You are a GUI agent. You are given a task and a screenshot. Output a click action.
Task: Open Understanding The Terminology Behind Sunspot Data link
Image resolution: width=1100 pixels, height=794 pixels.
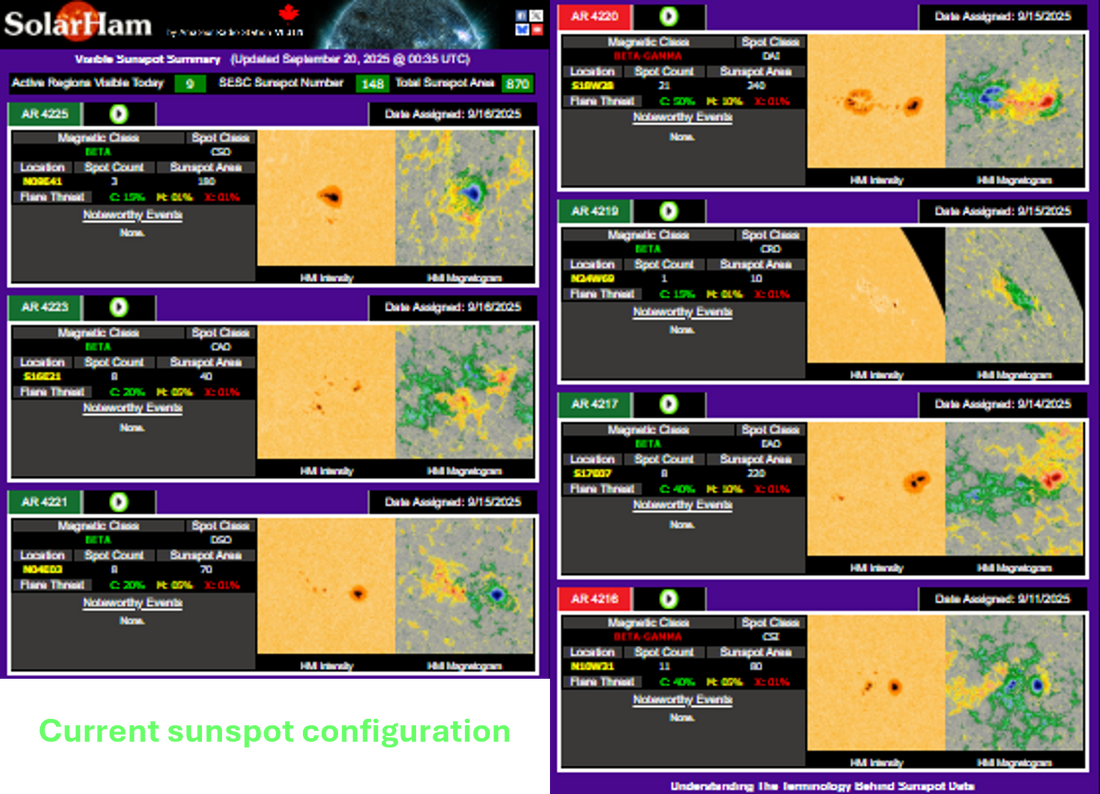coord(822,786)
